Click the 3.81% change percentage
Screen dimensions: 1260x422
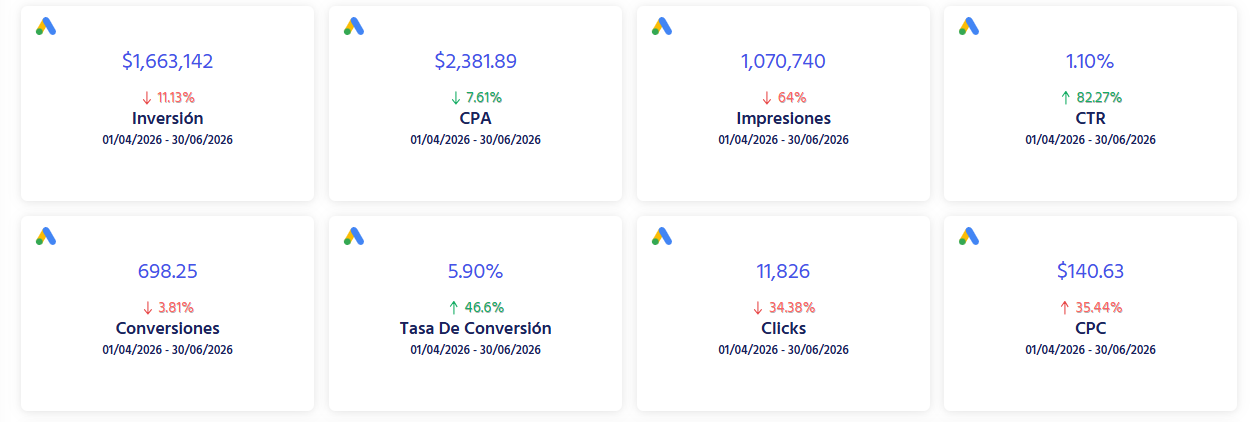(x=176, y=308)
